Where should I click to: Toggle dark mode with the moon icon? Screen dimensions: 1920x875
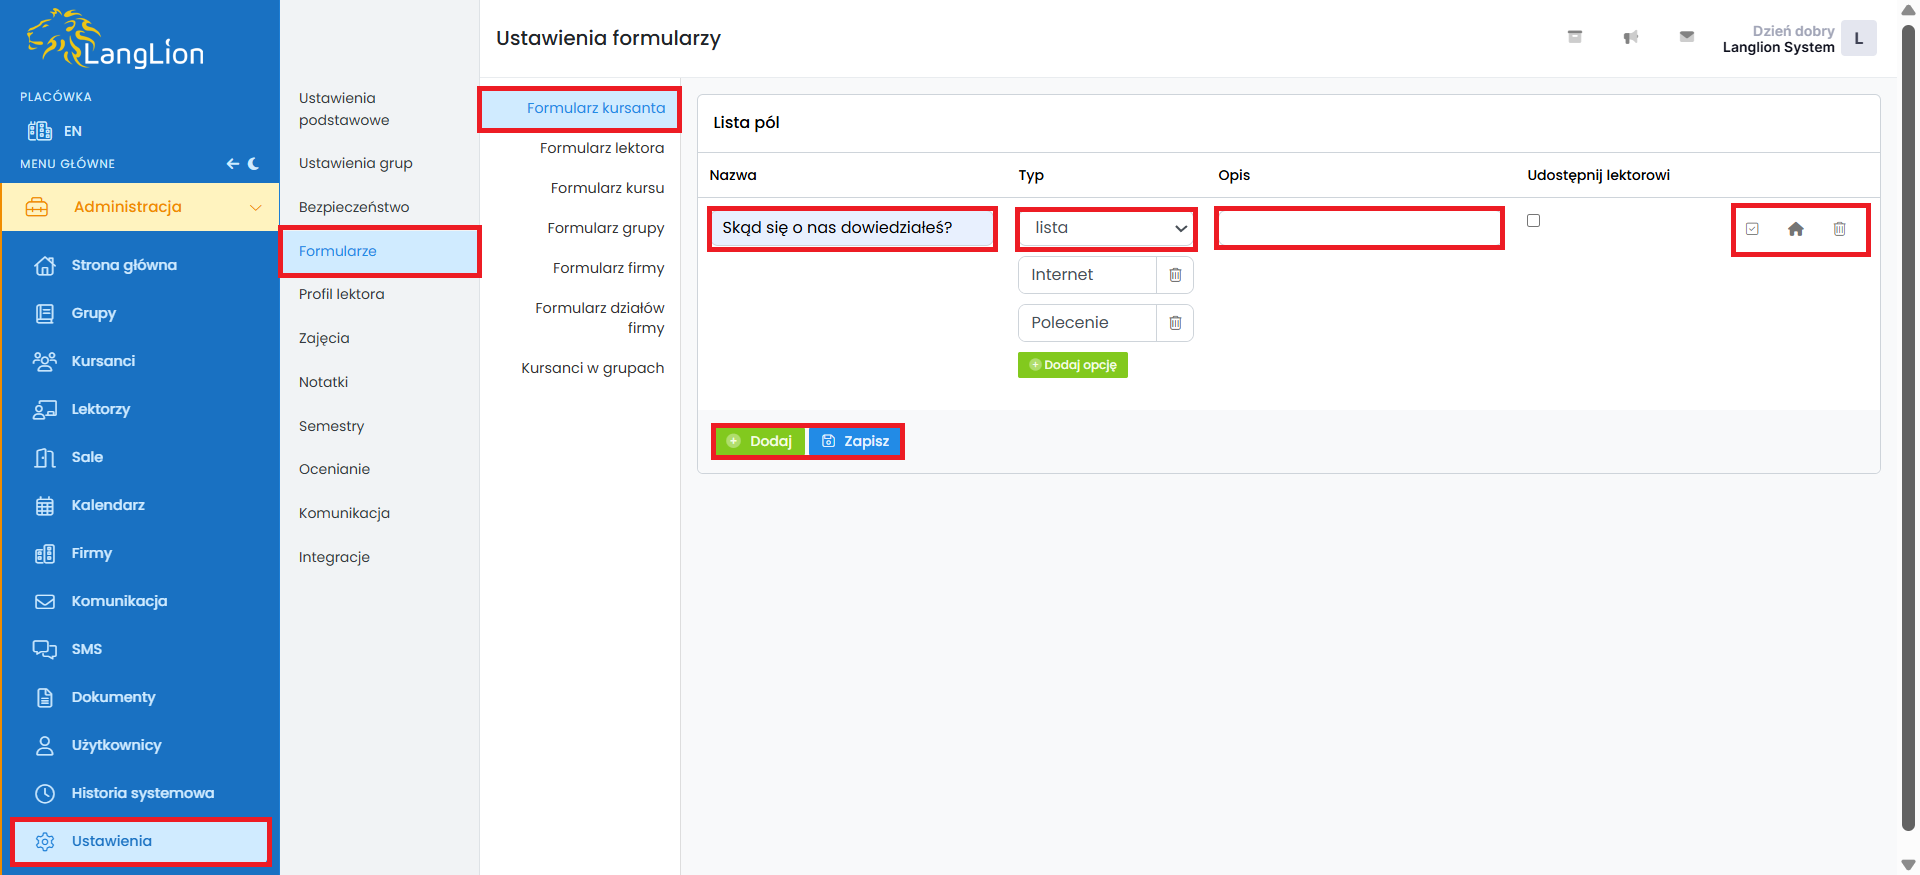[x=254, y=164]
